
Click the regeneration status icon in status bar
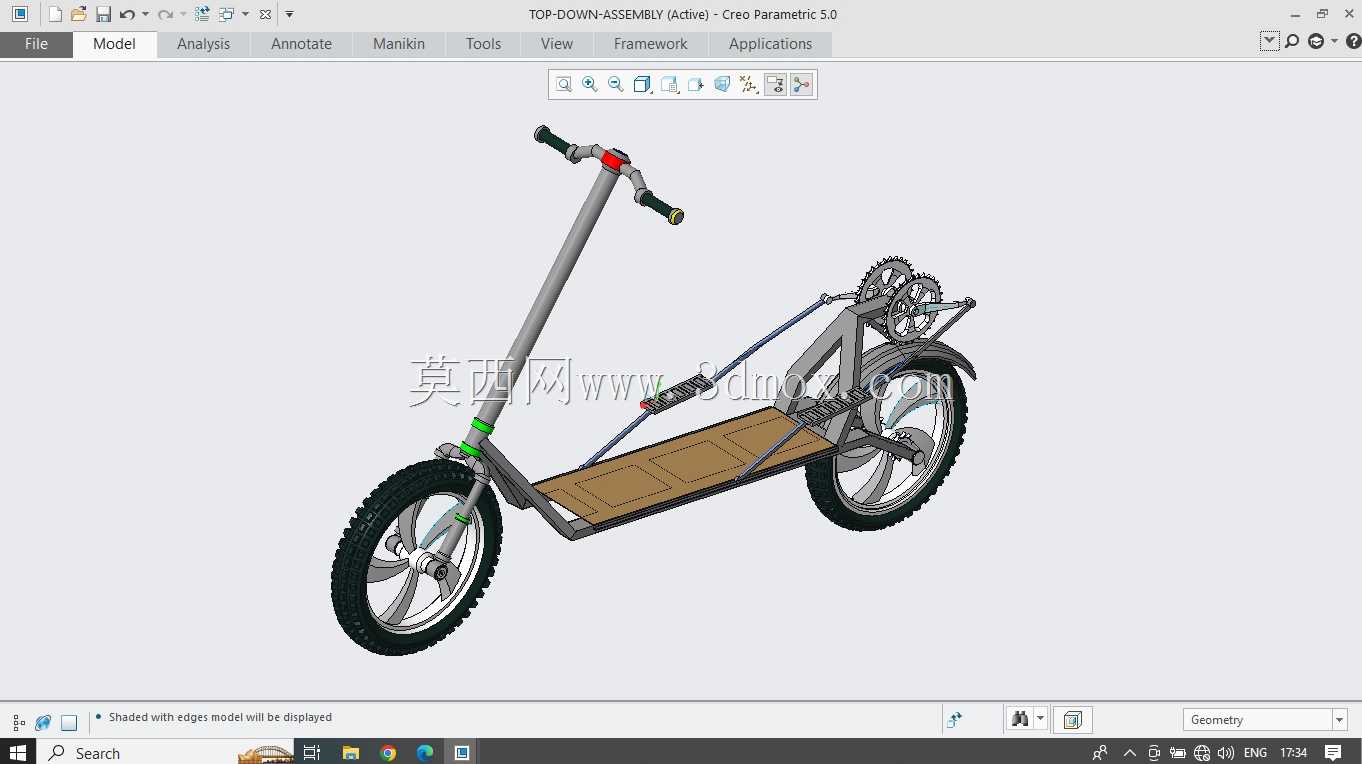tap(955, 719)
